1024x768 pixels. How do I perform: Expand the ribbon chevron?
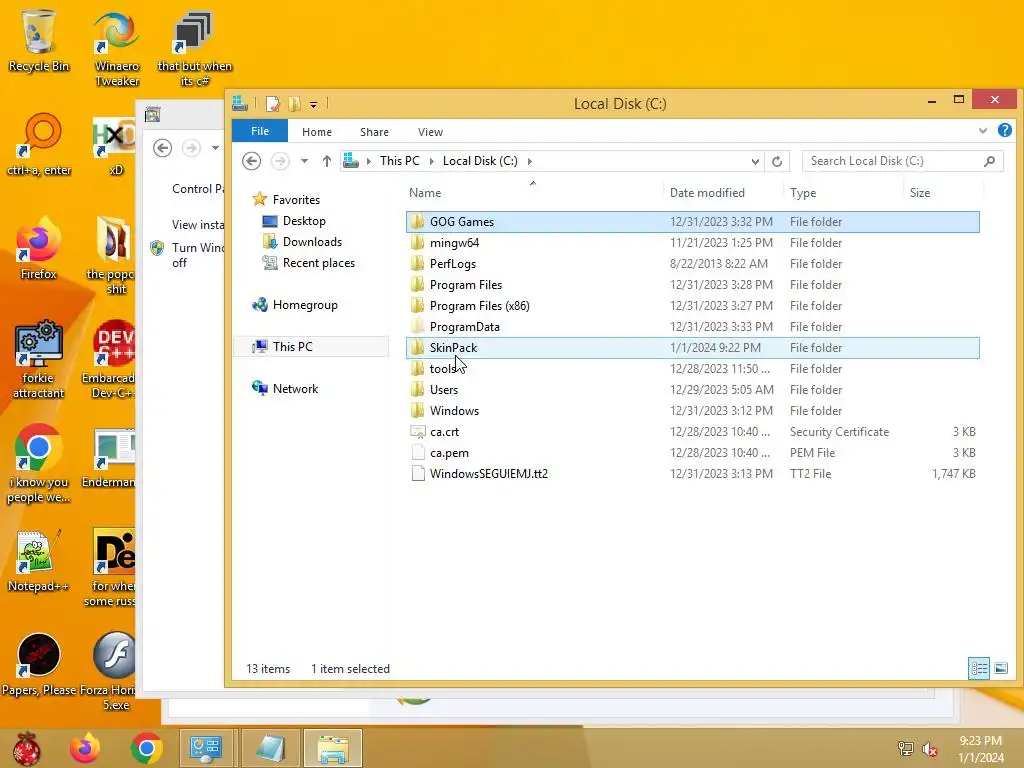982,131
